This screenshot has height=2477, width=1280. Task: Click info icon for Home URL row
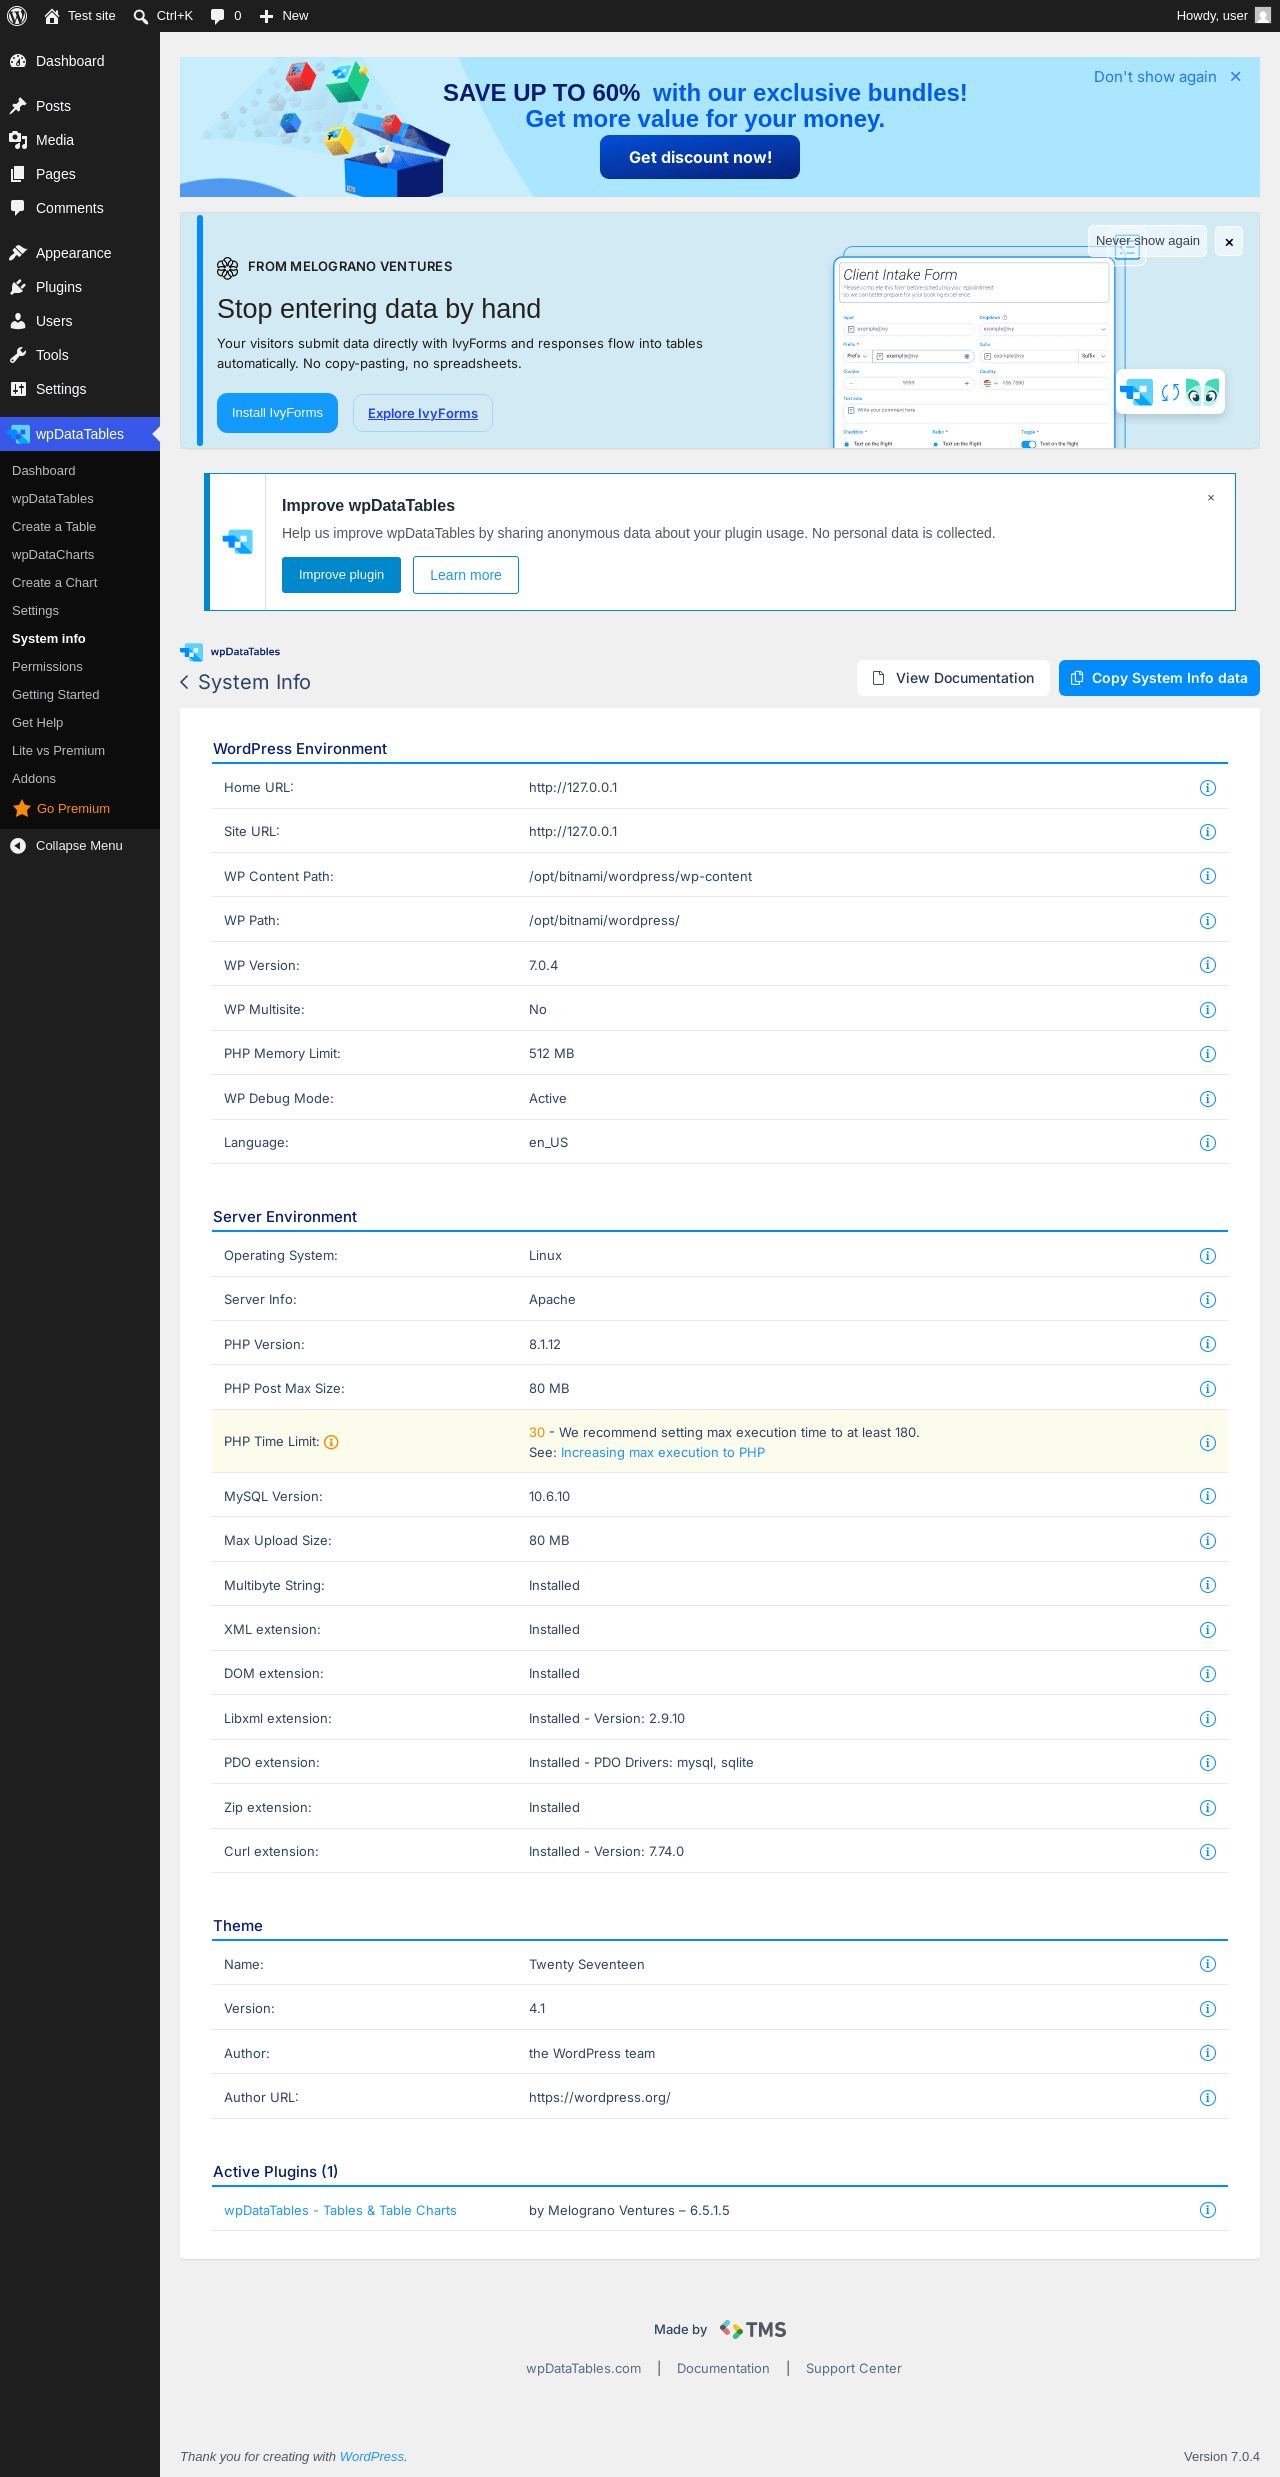point(1208,788)
